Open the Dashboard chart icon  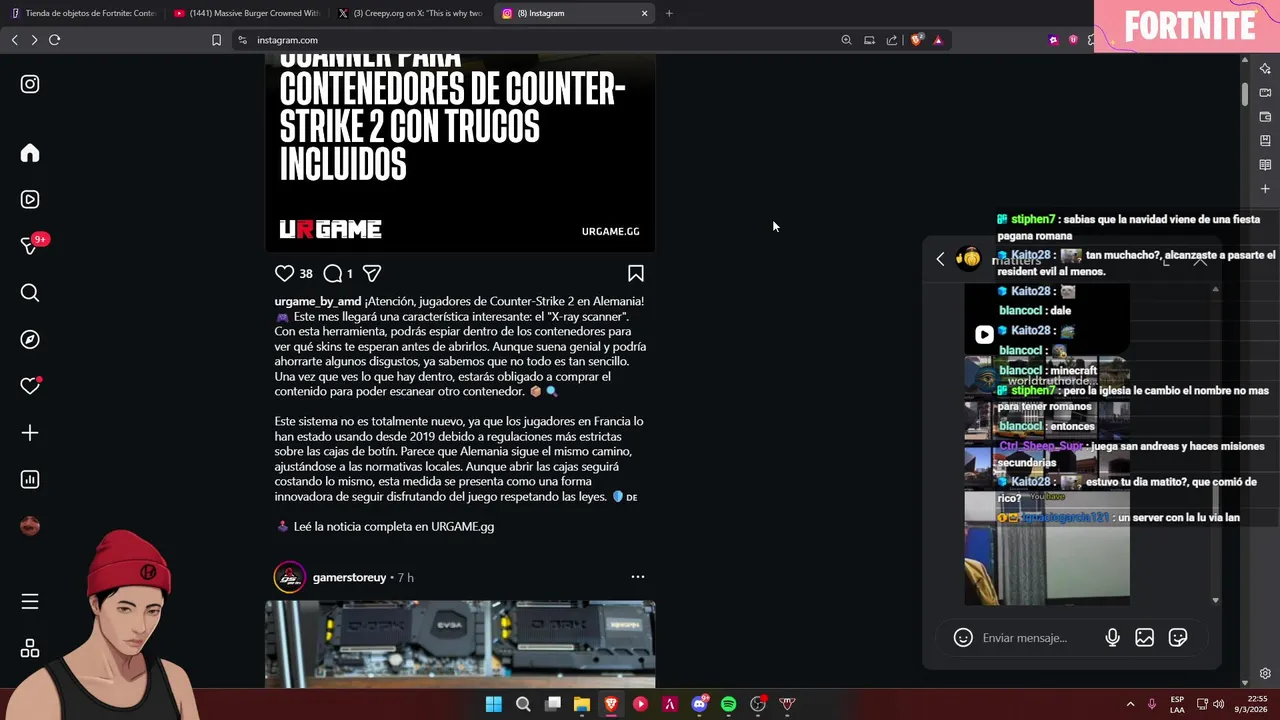coord(30,479)
